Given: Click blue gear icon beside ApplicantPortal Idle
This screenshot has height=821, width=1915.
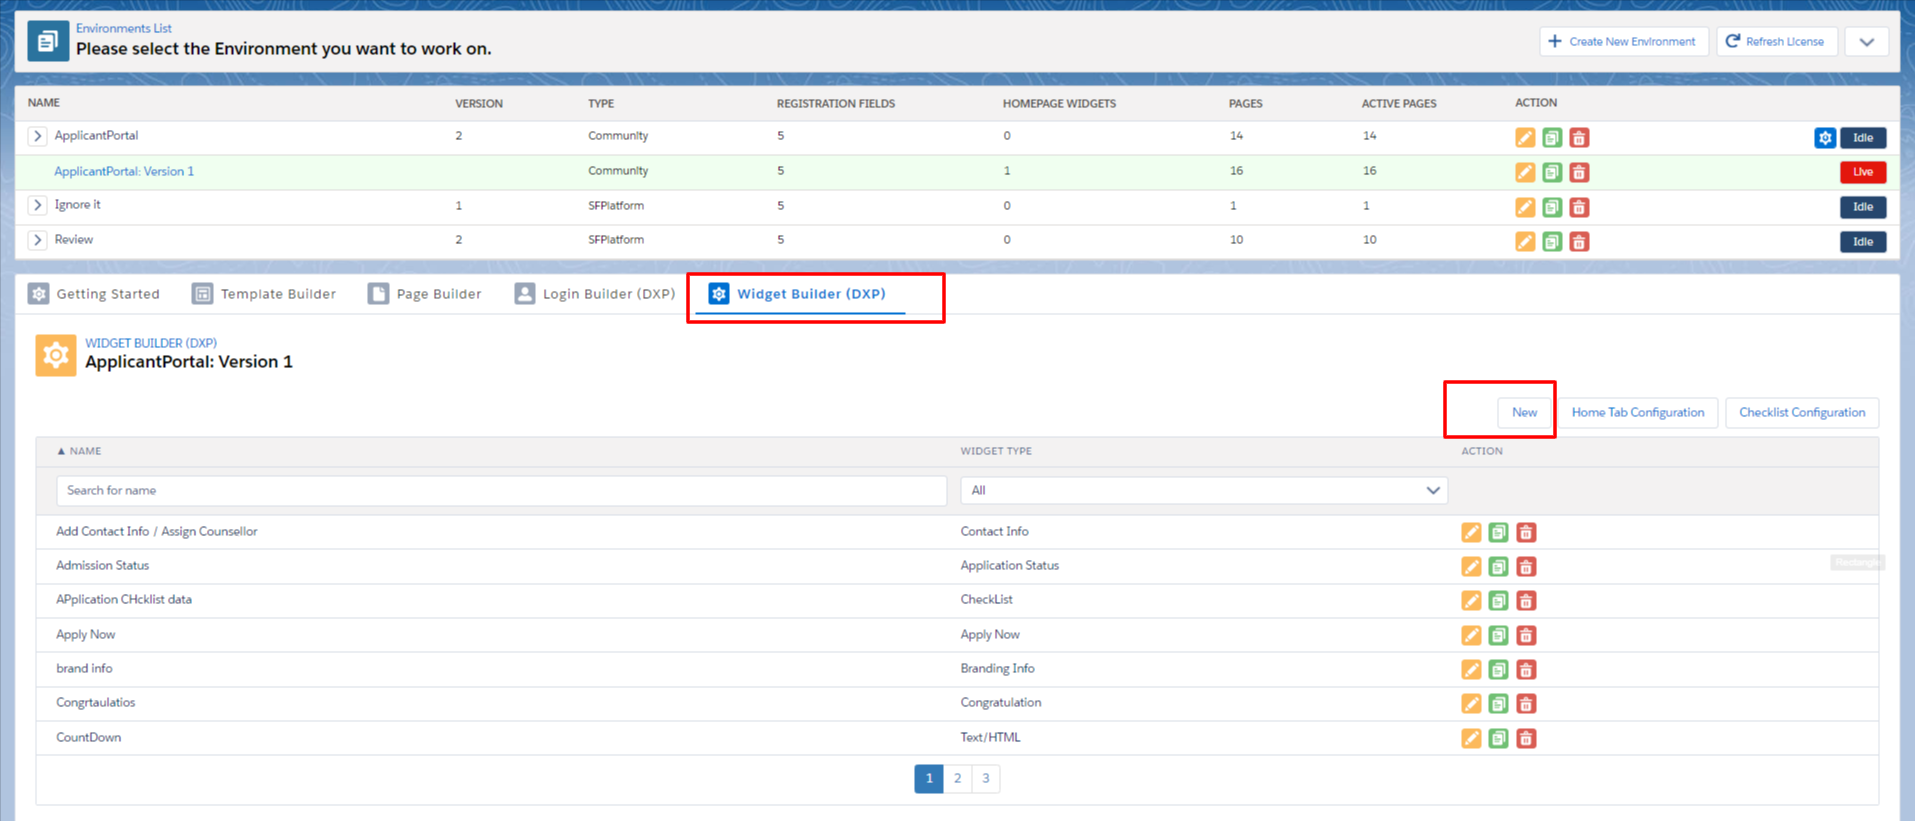Looking at the screenshot, I should 1824,138.
